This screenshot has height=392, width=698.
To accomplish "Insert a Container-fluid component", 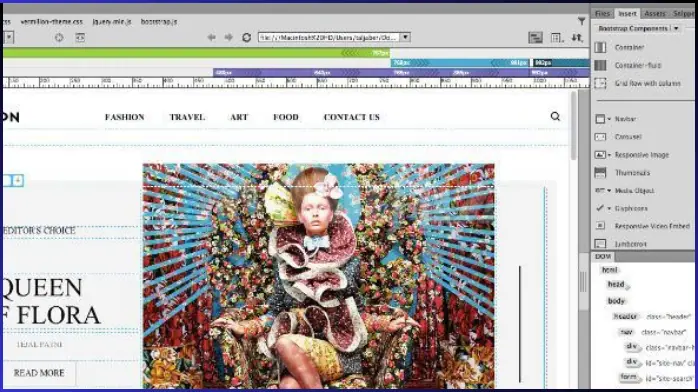I will (x=629, y=65).
